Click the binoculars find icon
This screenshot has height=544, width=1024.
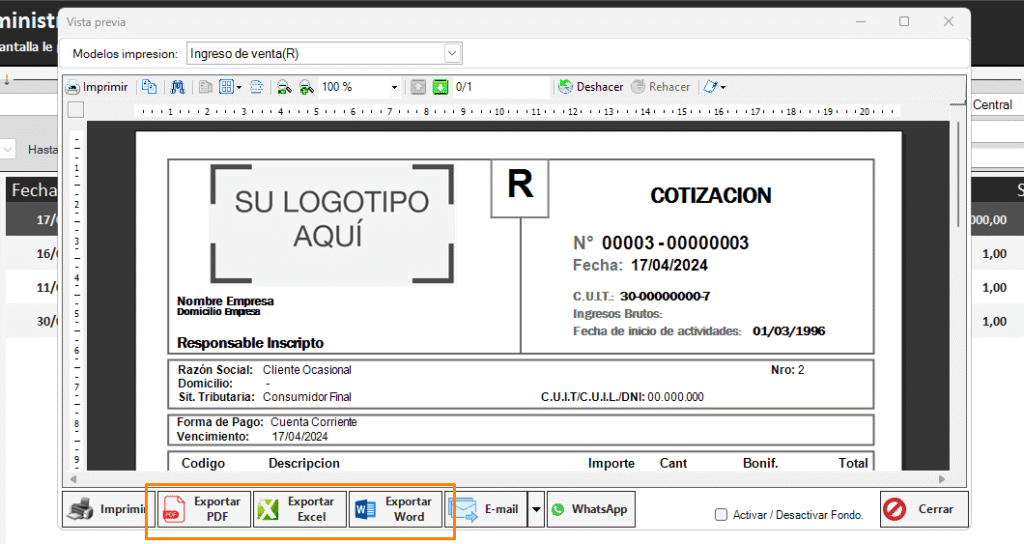(178, 87)
